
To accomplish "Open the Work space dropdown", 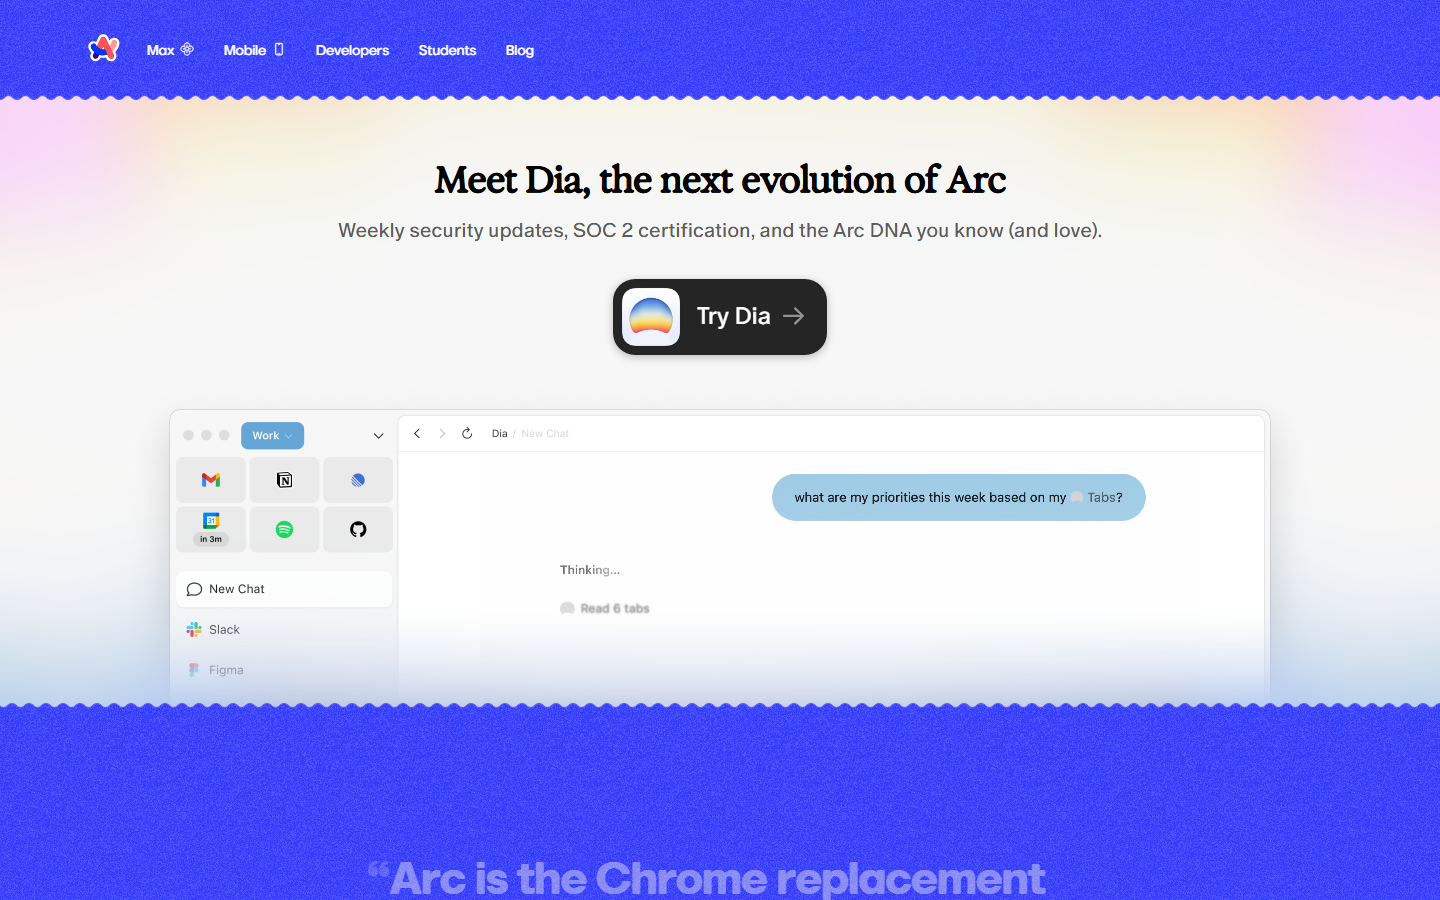I will tap(272, 435).
